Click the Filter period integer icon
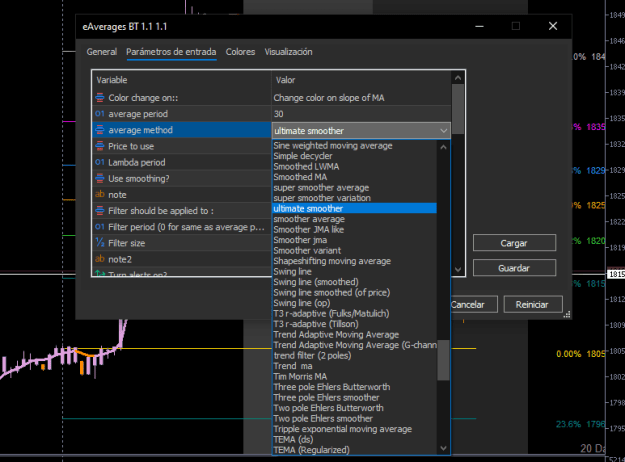Viewport: 625px width, 462px height. (x=100, y=227)
